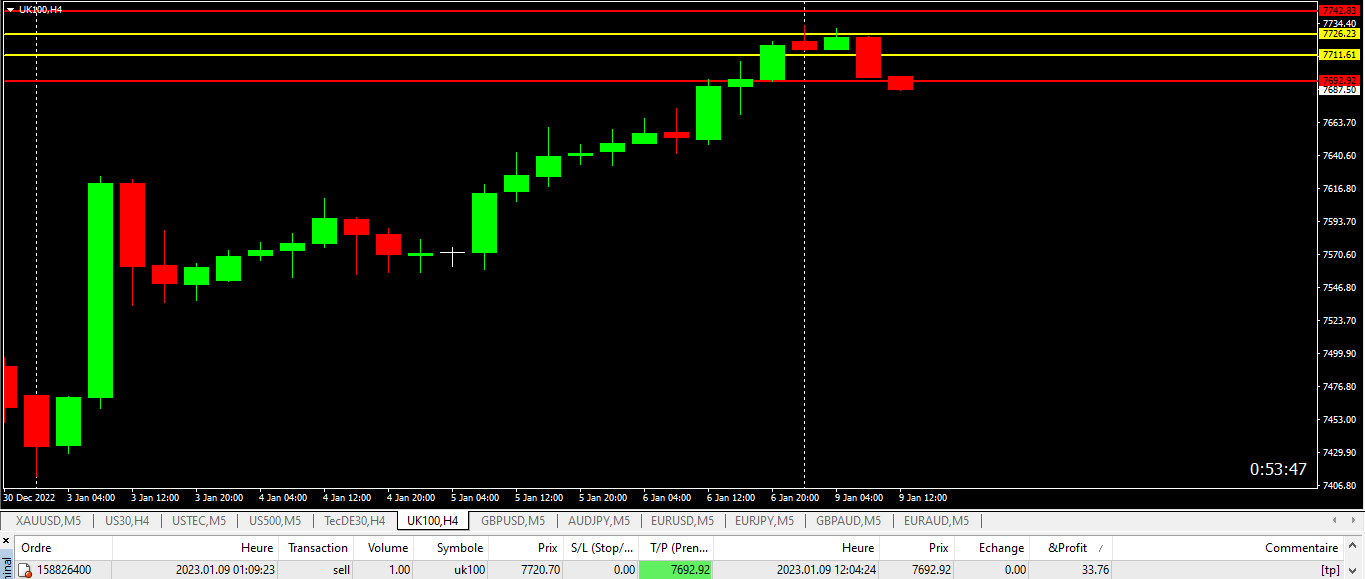Switch to the US30,H4 chart tab

[127, 521]
